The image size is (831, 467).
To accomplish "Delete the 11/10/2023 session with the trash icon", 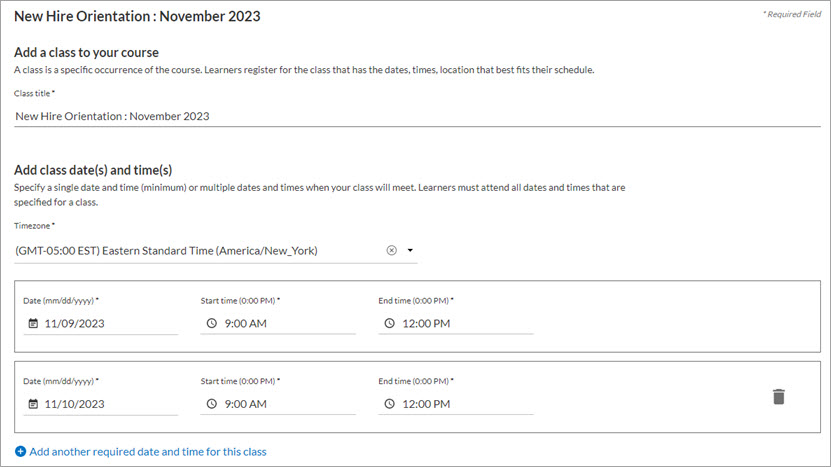I will point(779,396).
